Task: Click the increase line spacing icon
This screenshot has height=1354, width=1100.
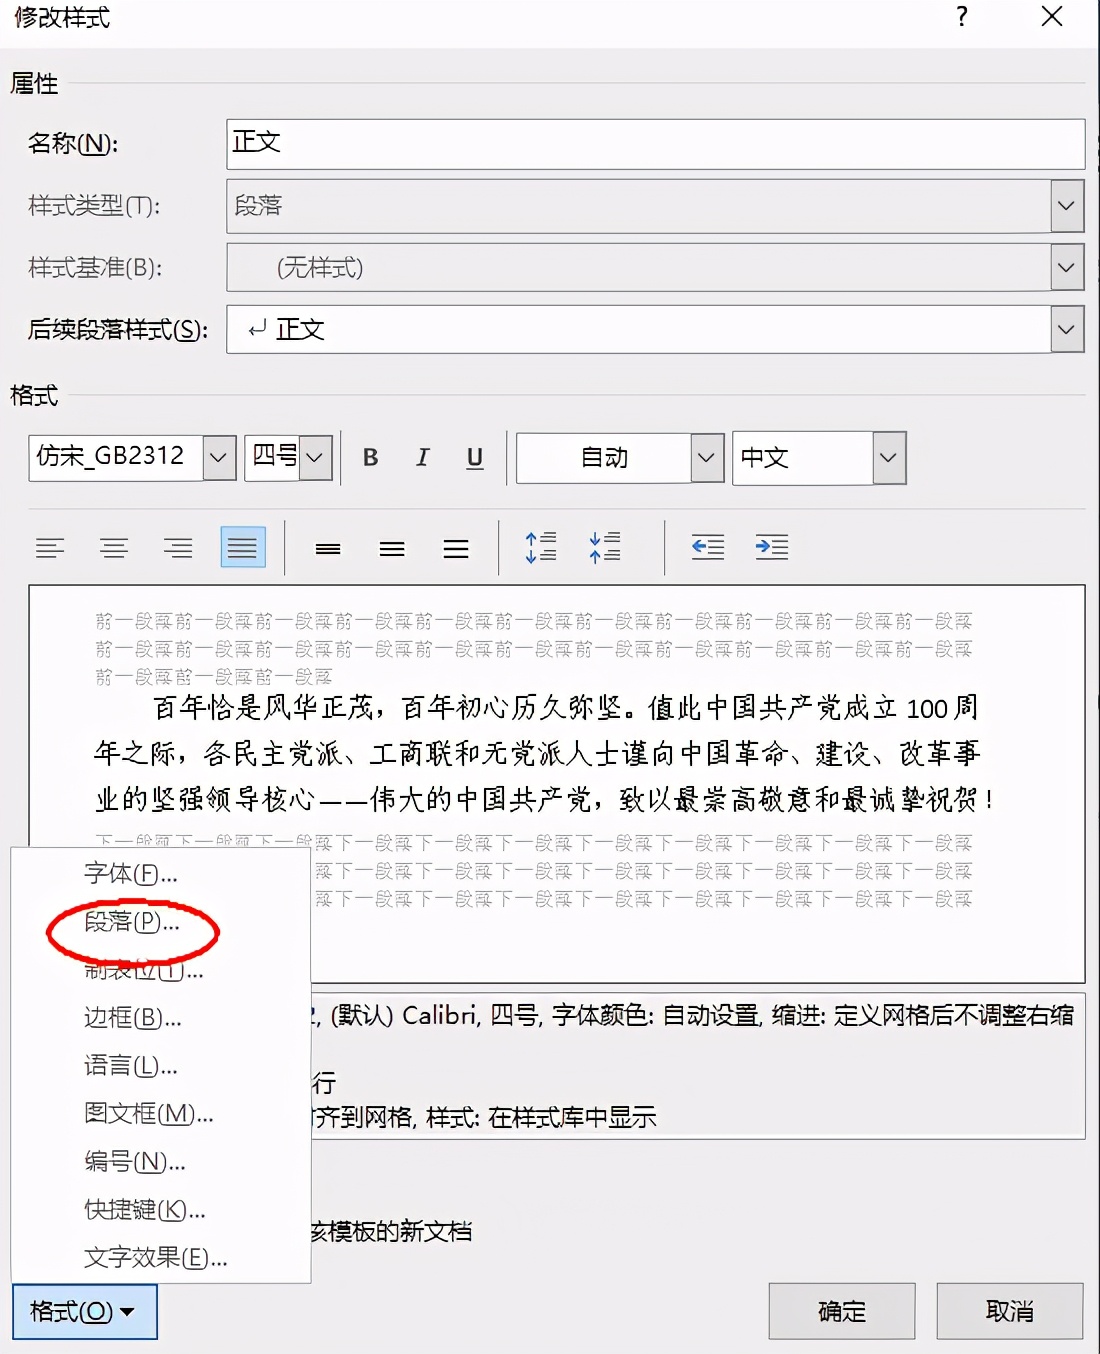Action: click(x=539, y=546)
